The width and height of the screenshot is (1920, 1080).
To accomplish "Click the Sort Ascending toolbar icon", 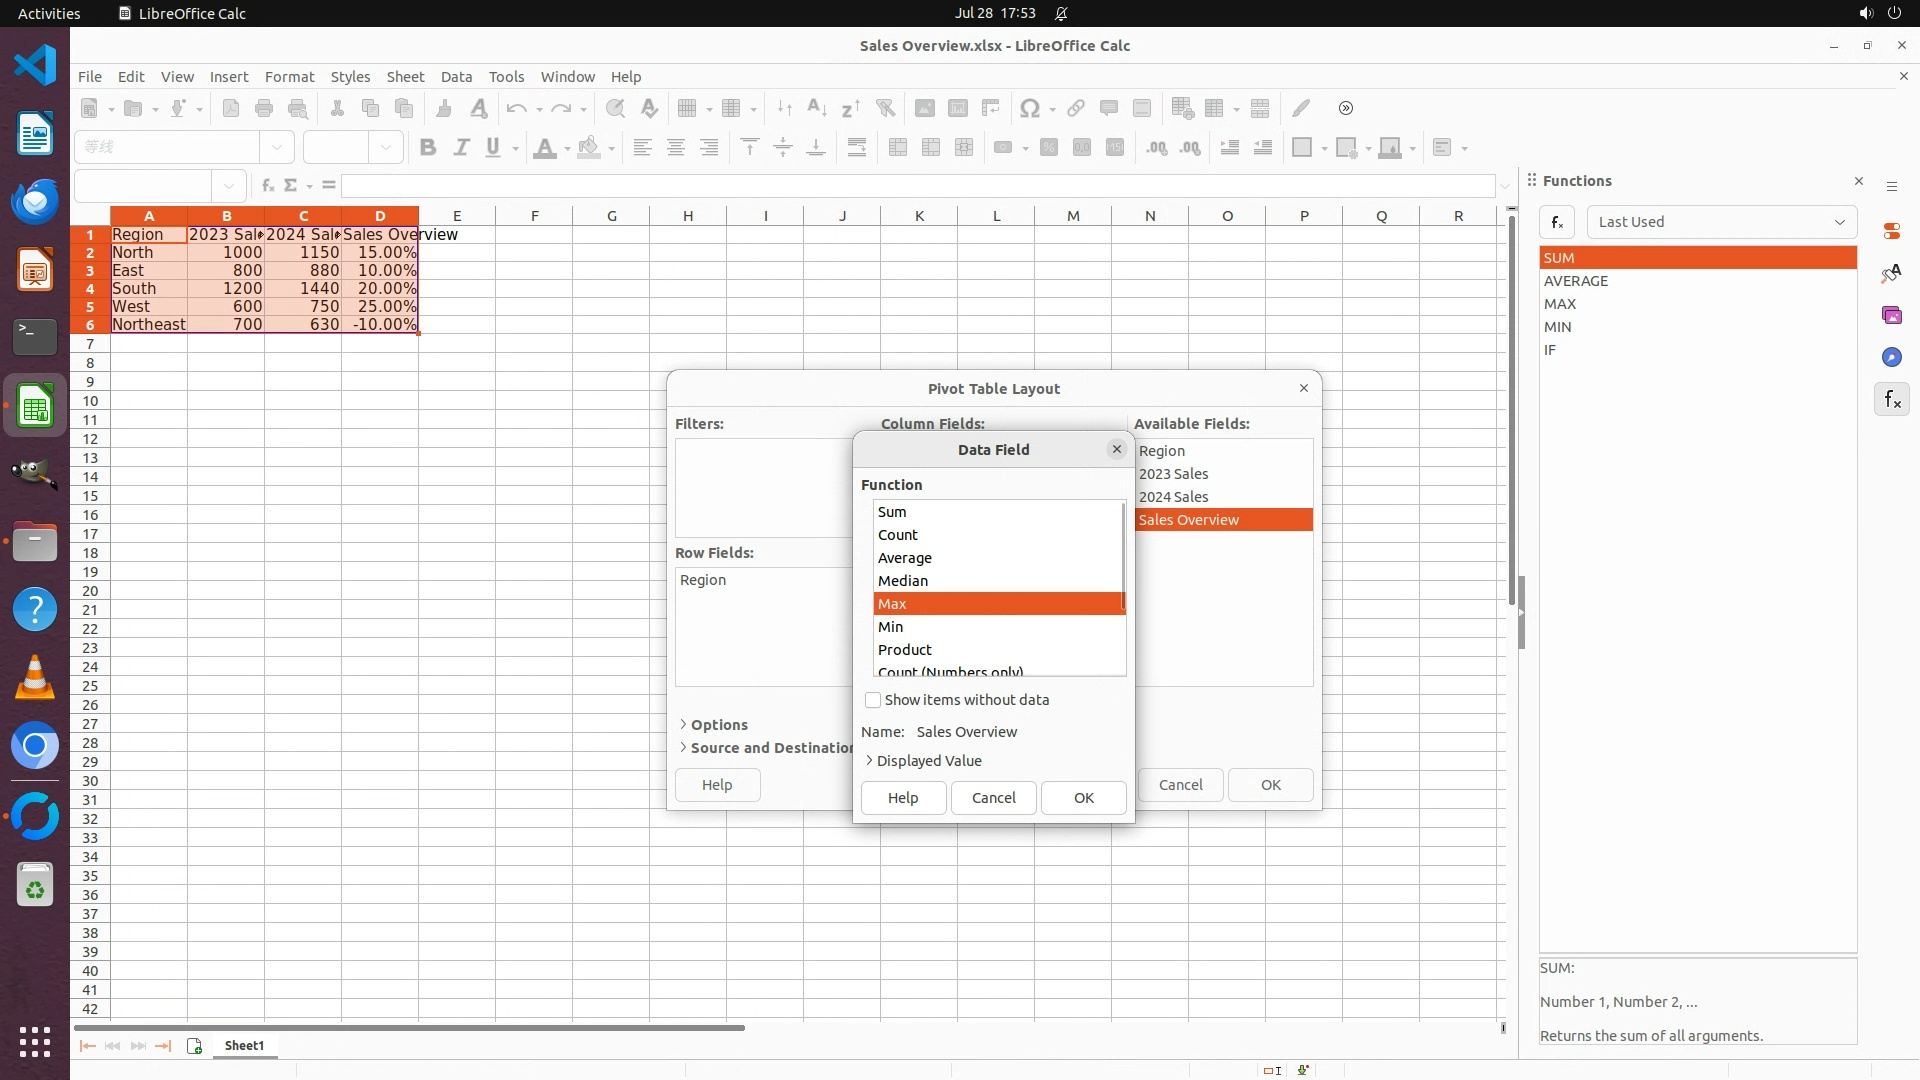I will 817,108.
